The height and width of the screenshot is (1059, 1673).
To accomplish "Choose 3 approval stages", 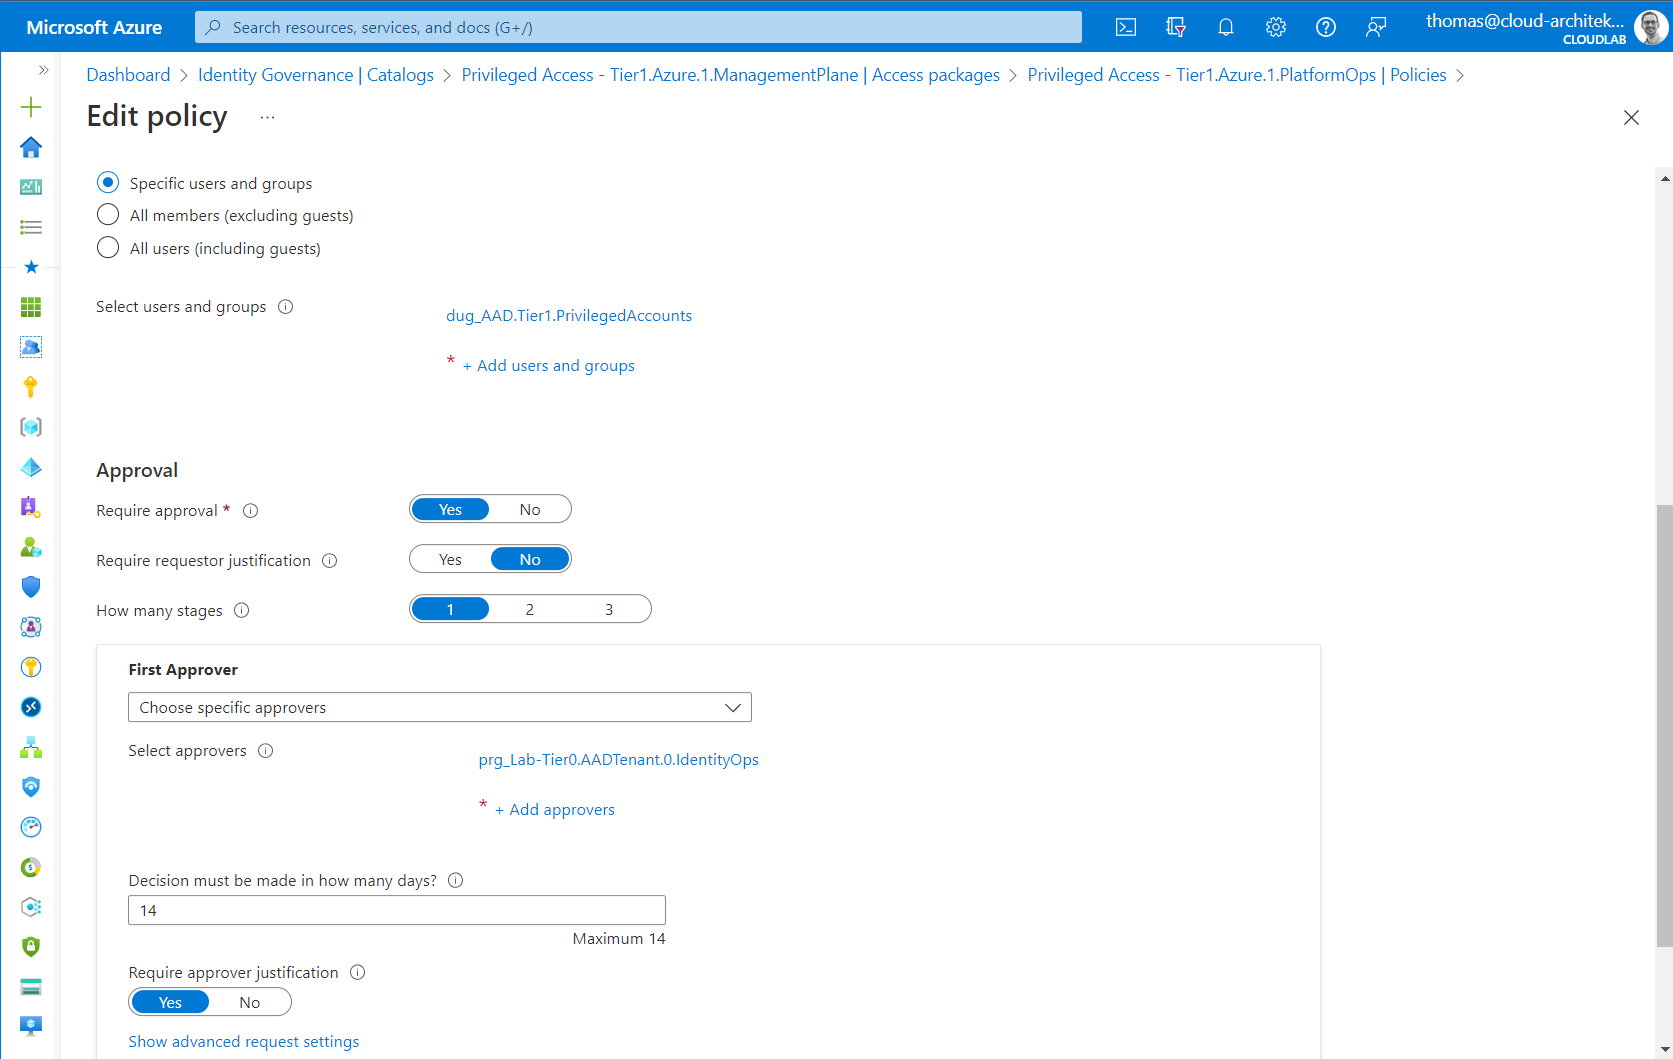I will pyautogui.click(x=609, y=610).
